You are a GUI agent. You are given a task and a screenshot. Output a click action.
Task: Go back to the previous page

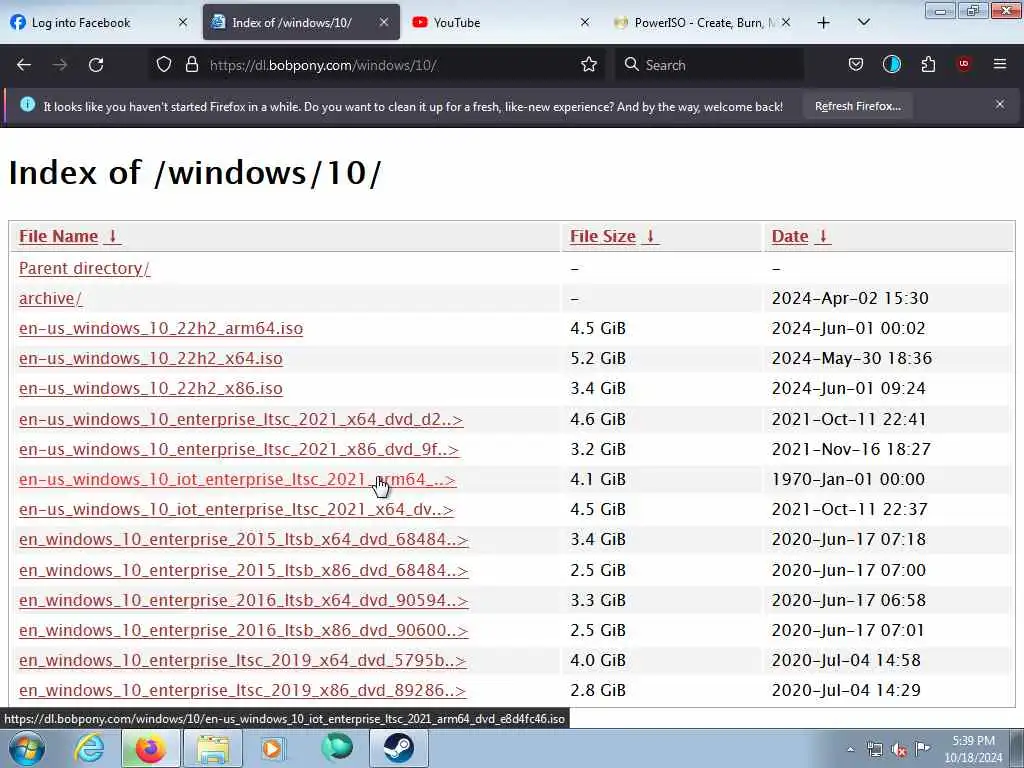(x=24, y=65)
